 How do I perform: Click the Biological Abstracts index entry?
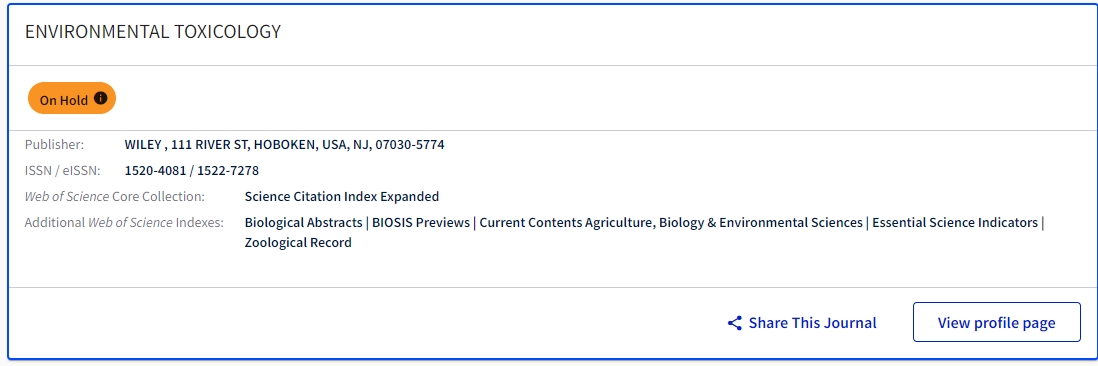(303, 223)
